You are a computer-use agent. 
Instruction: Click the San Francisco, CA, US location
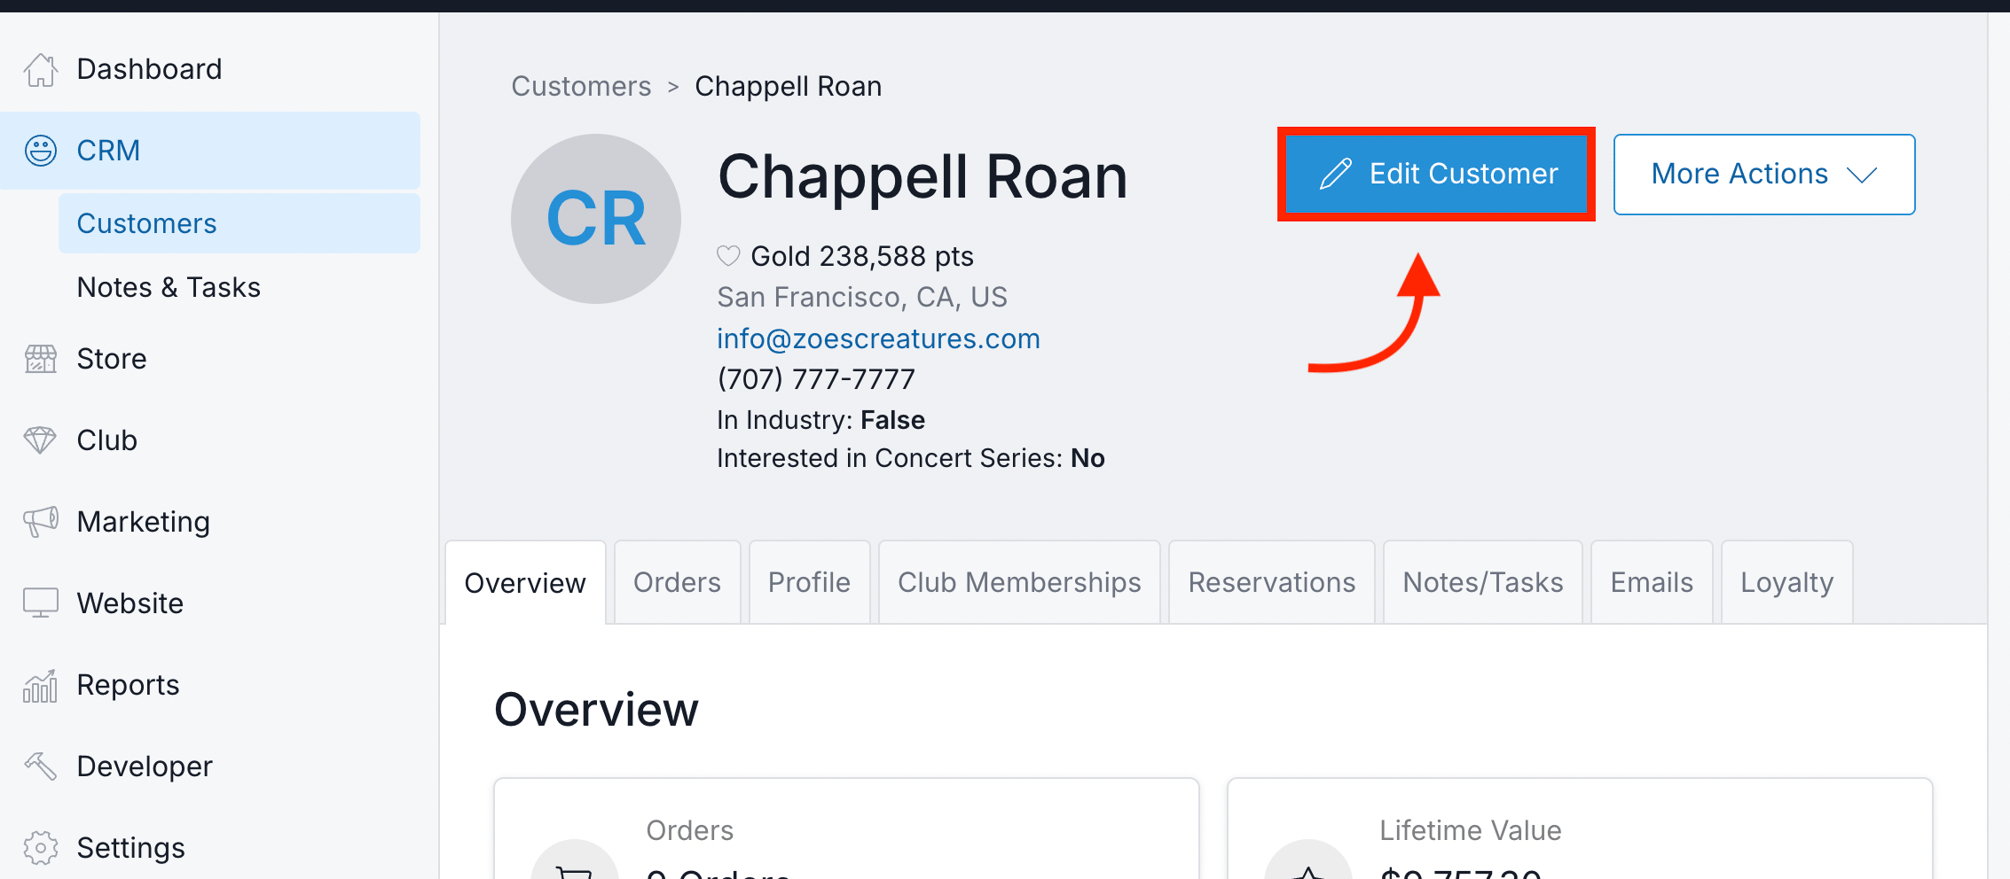[x=862, y=297]
